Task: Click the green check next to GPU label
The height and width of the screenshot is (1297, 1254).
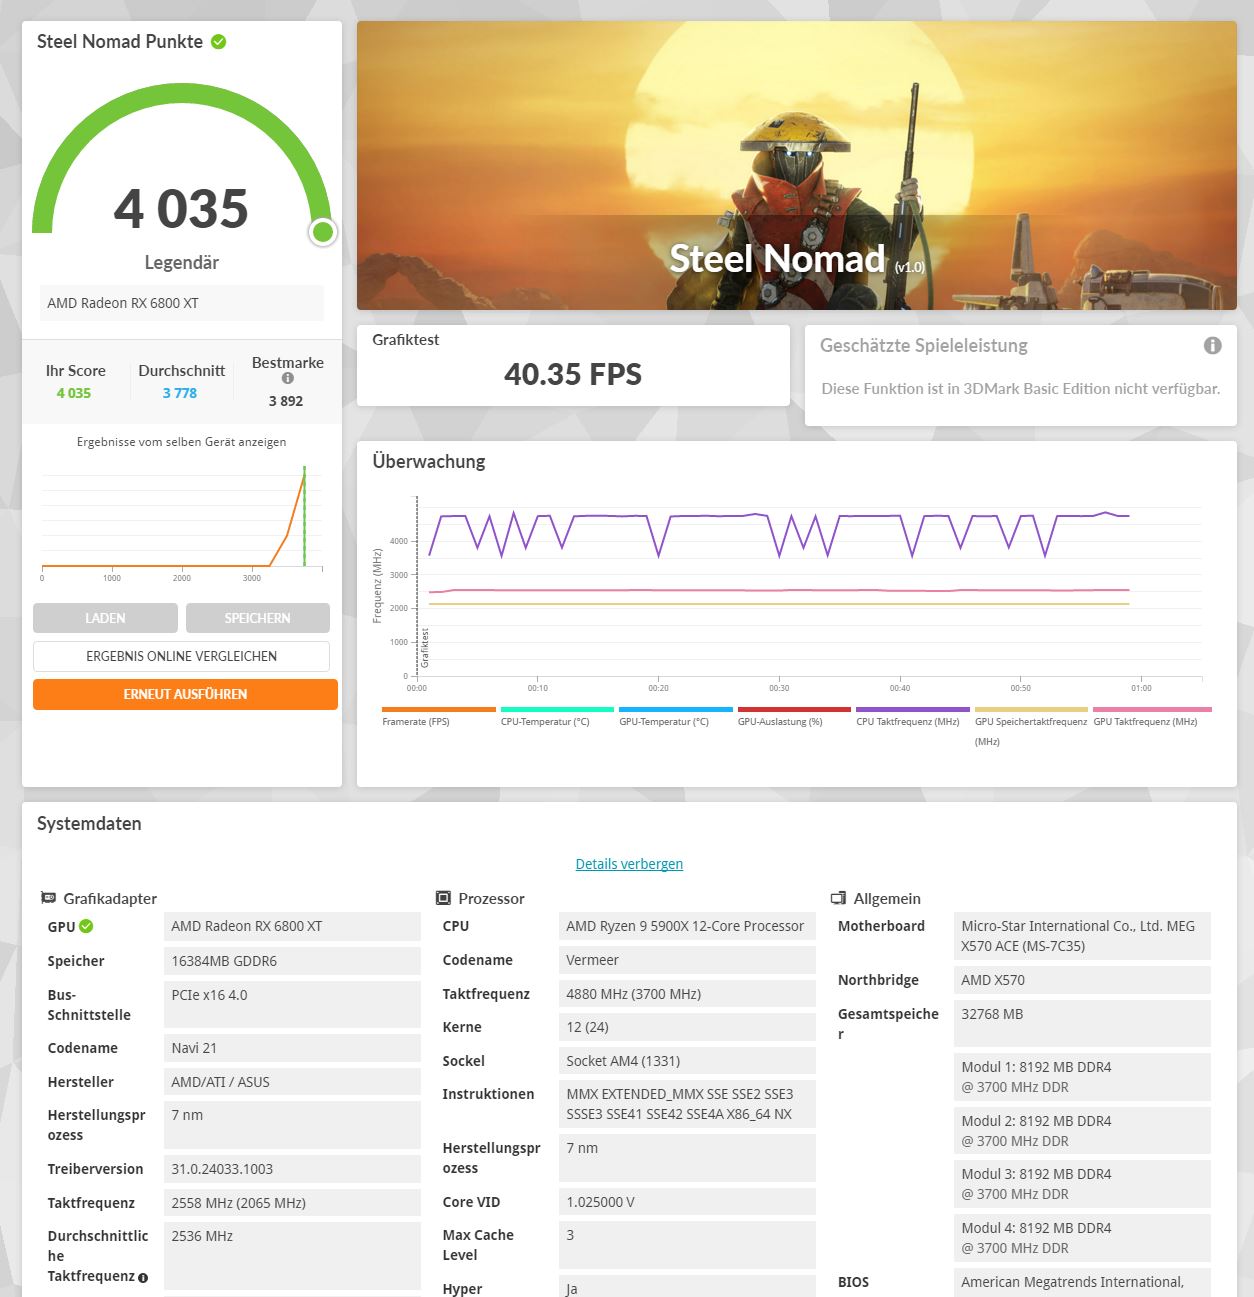Action: [x=86, y=926]
